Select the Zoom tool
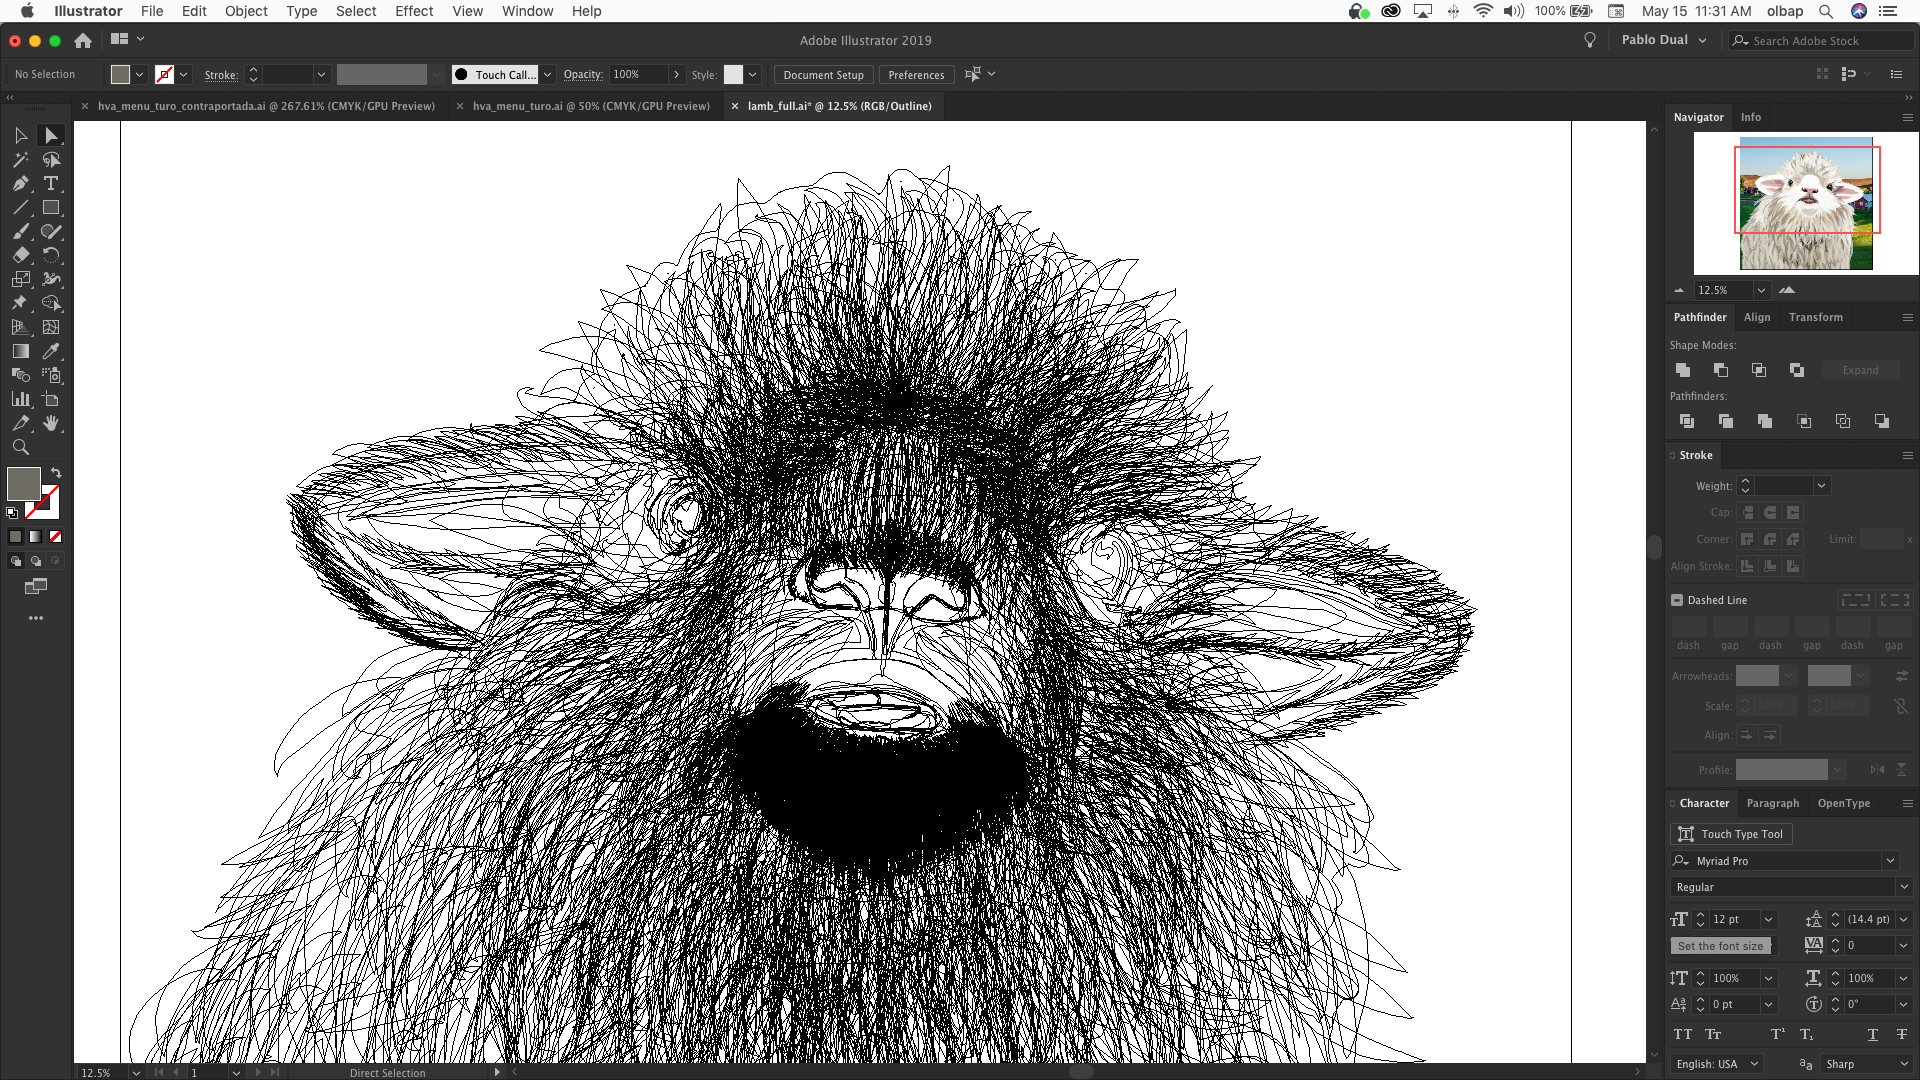The image size is (1920, 1080). tap(20, 447)
